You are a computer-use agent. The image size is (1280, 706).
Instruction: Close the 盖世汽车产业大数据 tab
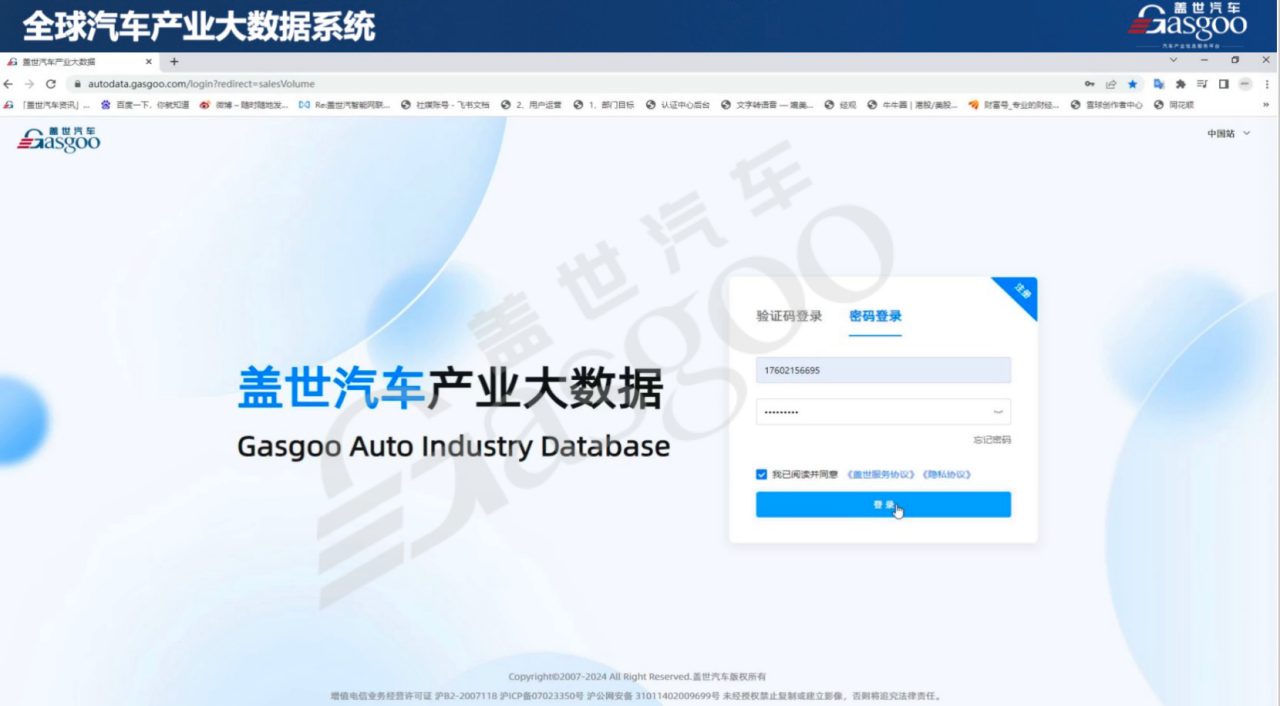click(149, 61)
